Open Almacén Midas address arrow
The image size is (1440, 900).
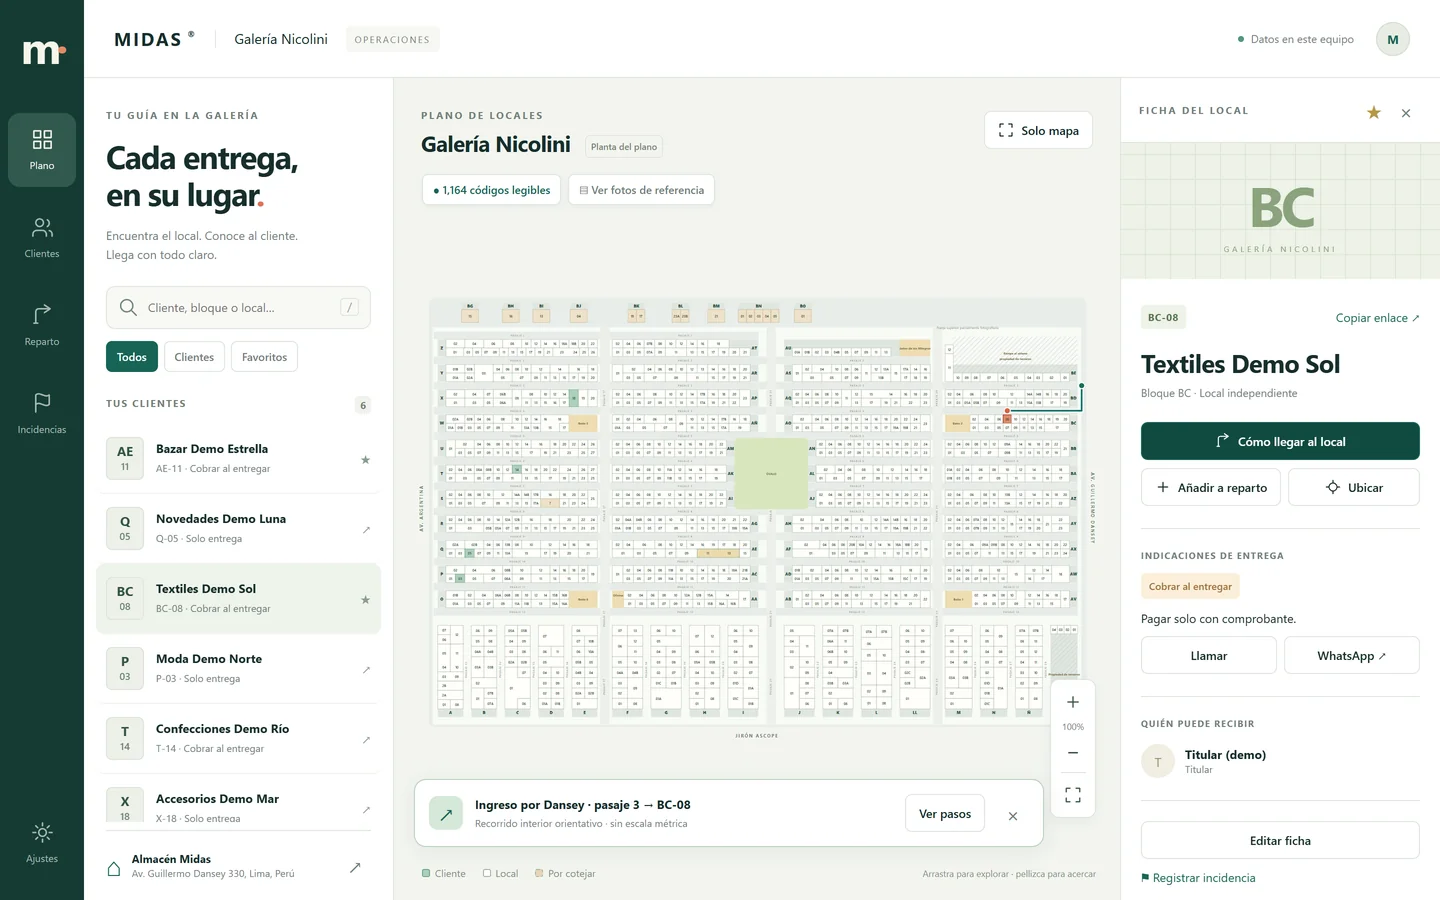[355, 867]
